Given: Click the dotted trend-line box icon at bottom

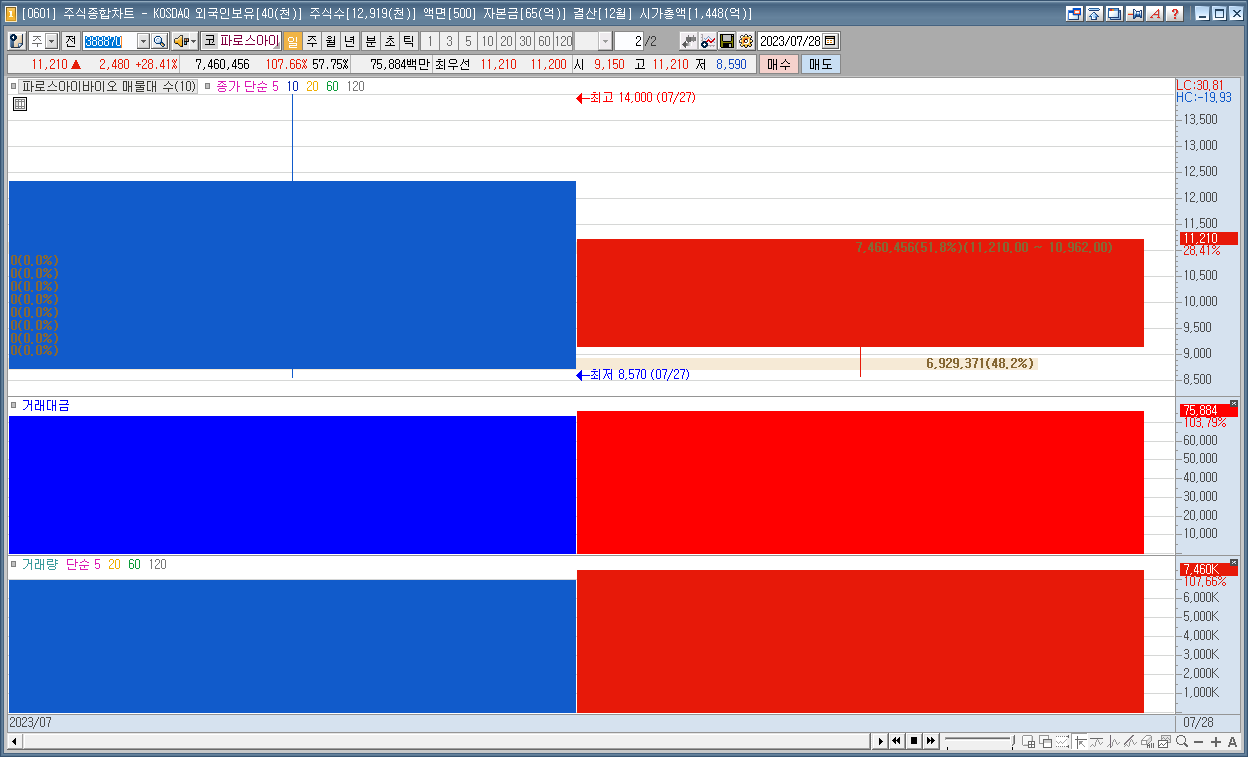Looking at the screenshot, I should (1062, 742).
